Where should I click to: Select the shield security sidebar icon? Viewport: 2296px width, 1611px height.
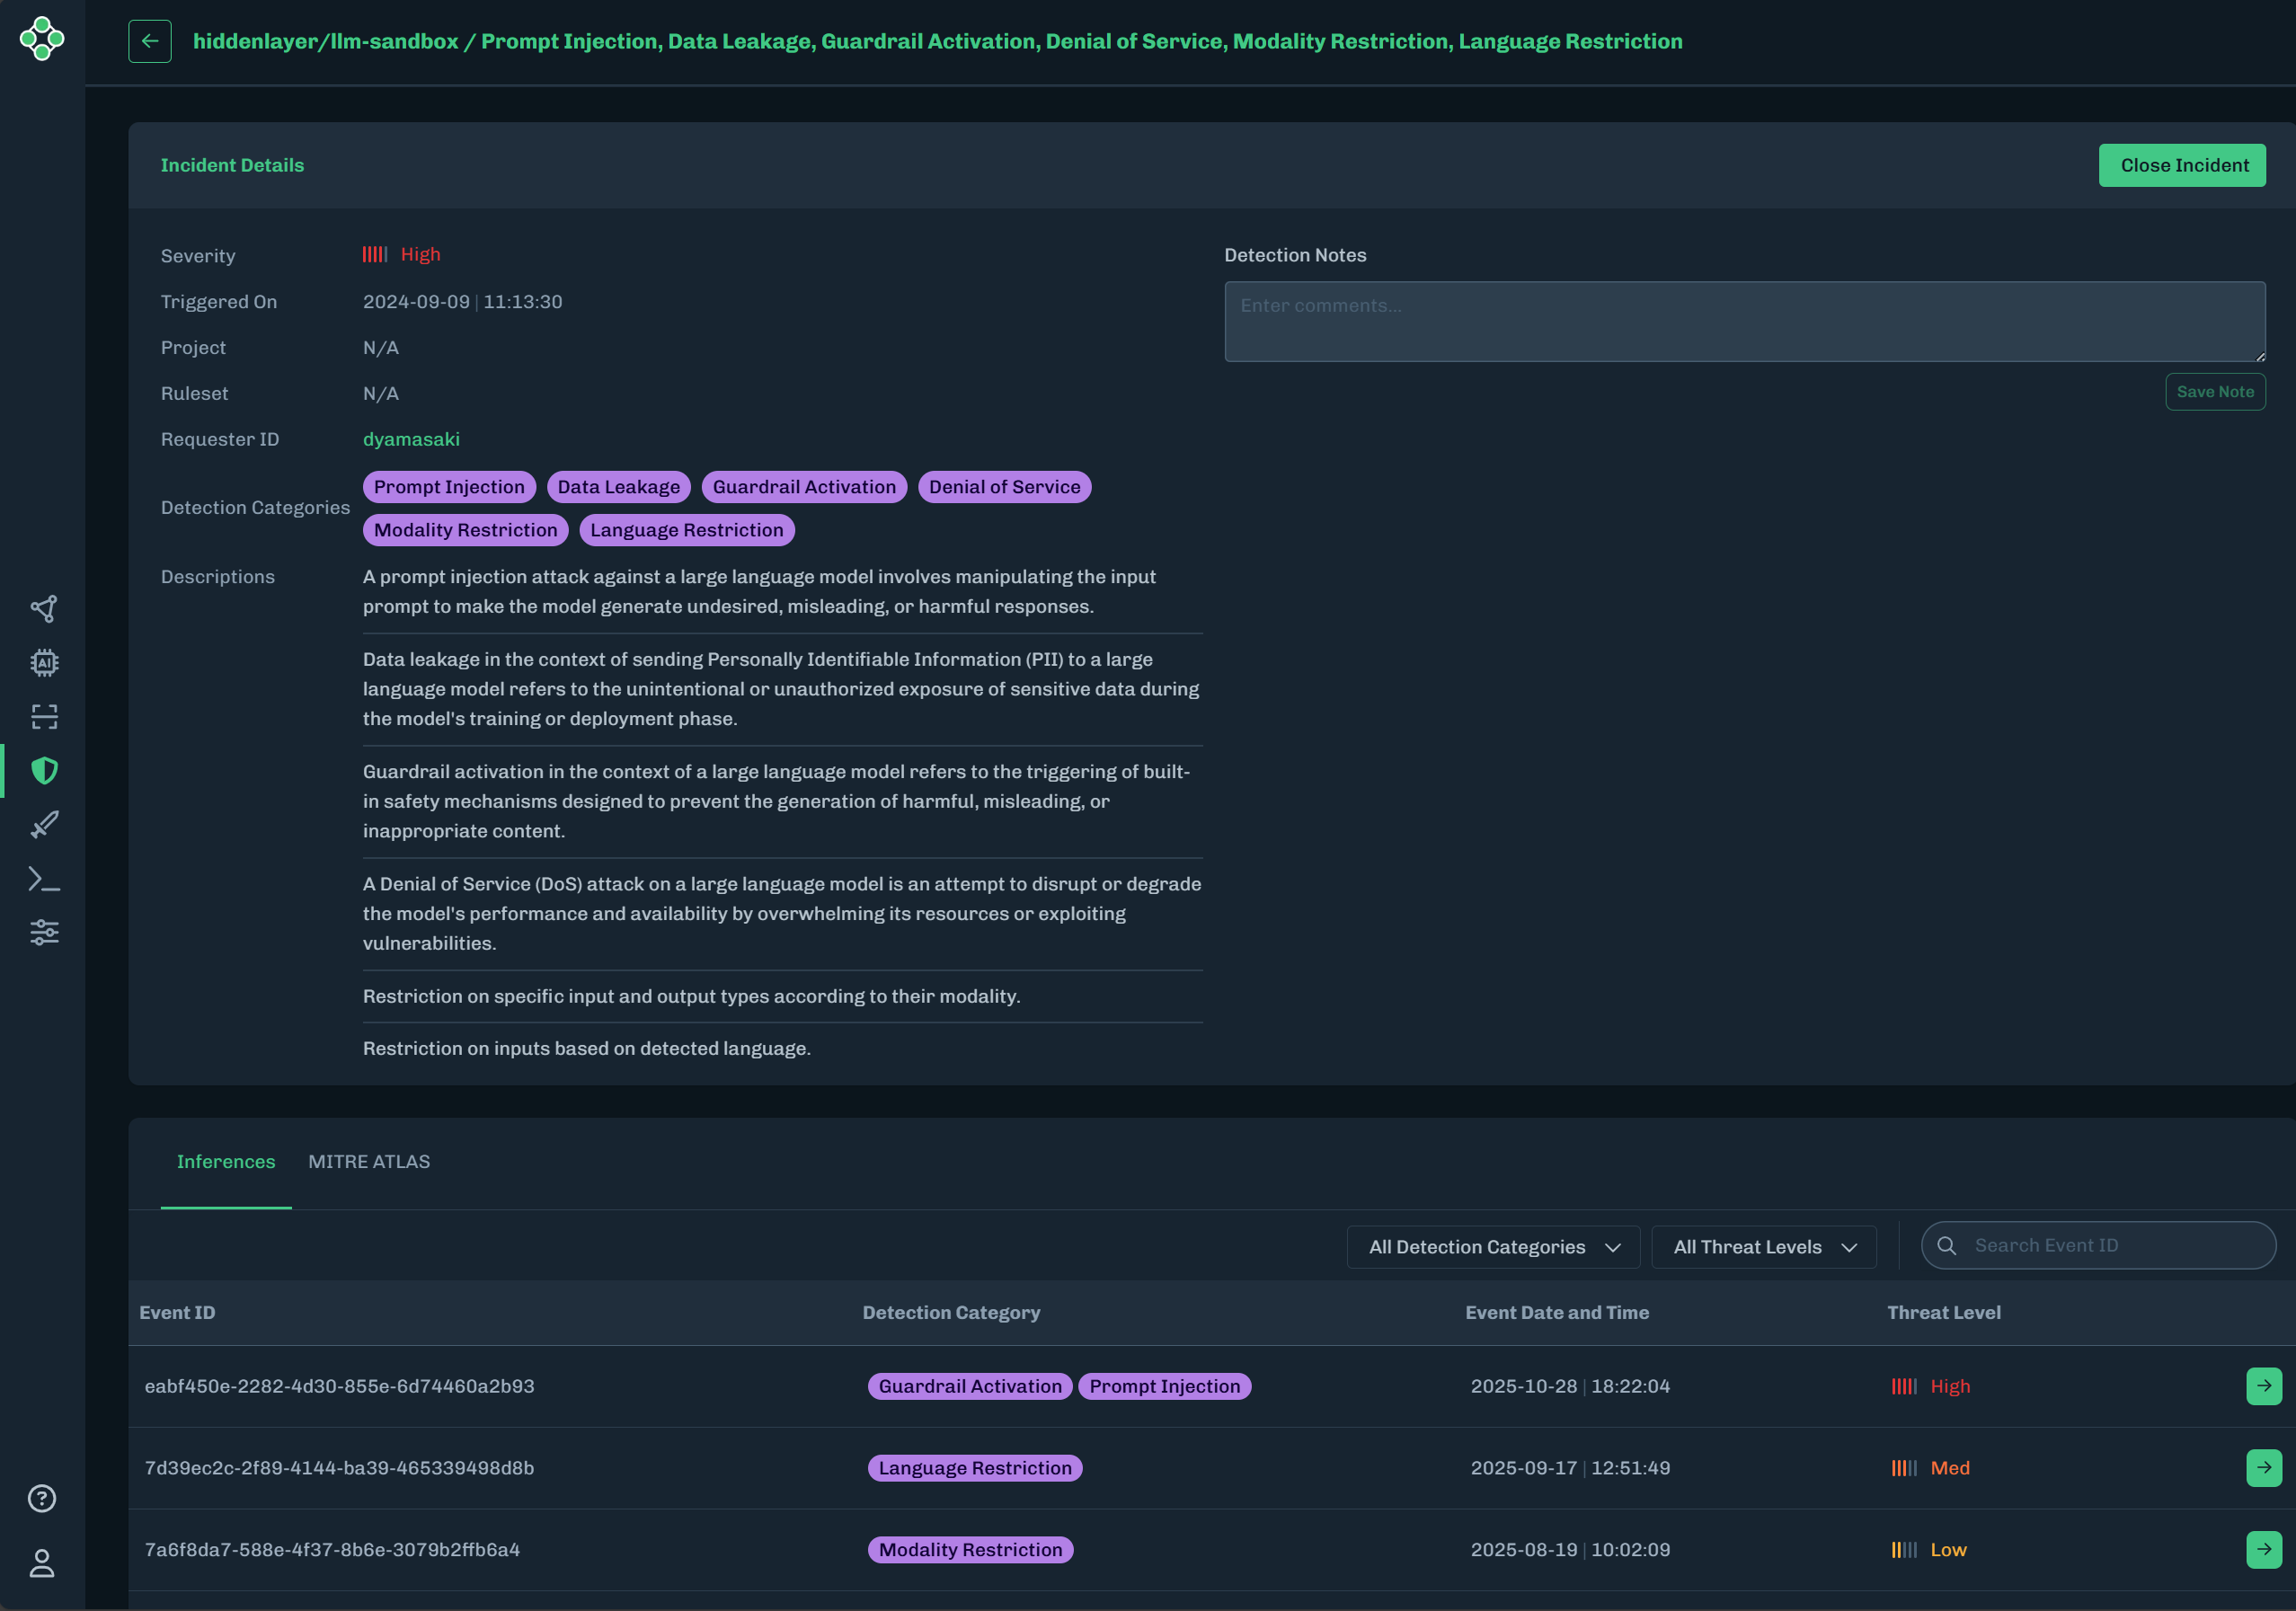tap(43, 770)
